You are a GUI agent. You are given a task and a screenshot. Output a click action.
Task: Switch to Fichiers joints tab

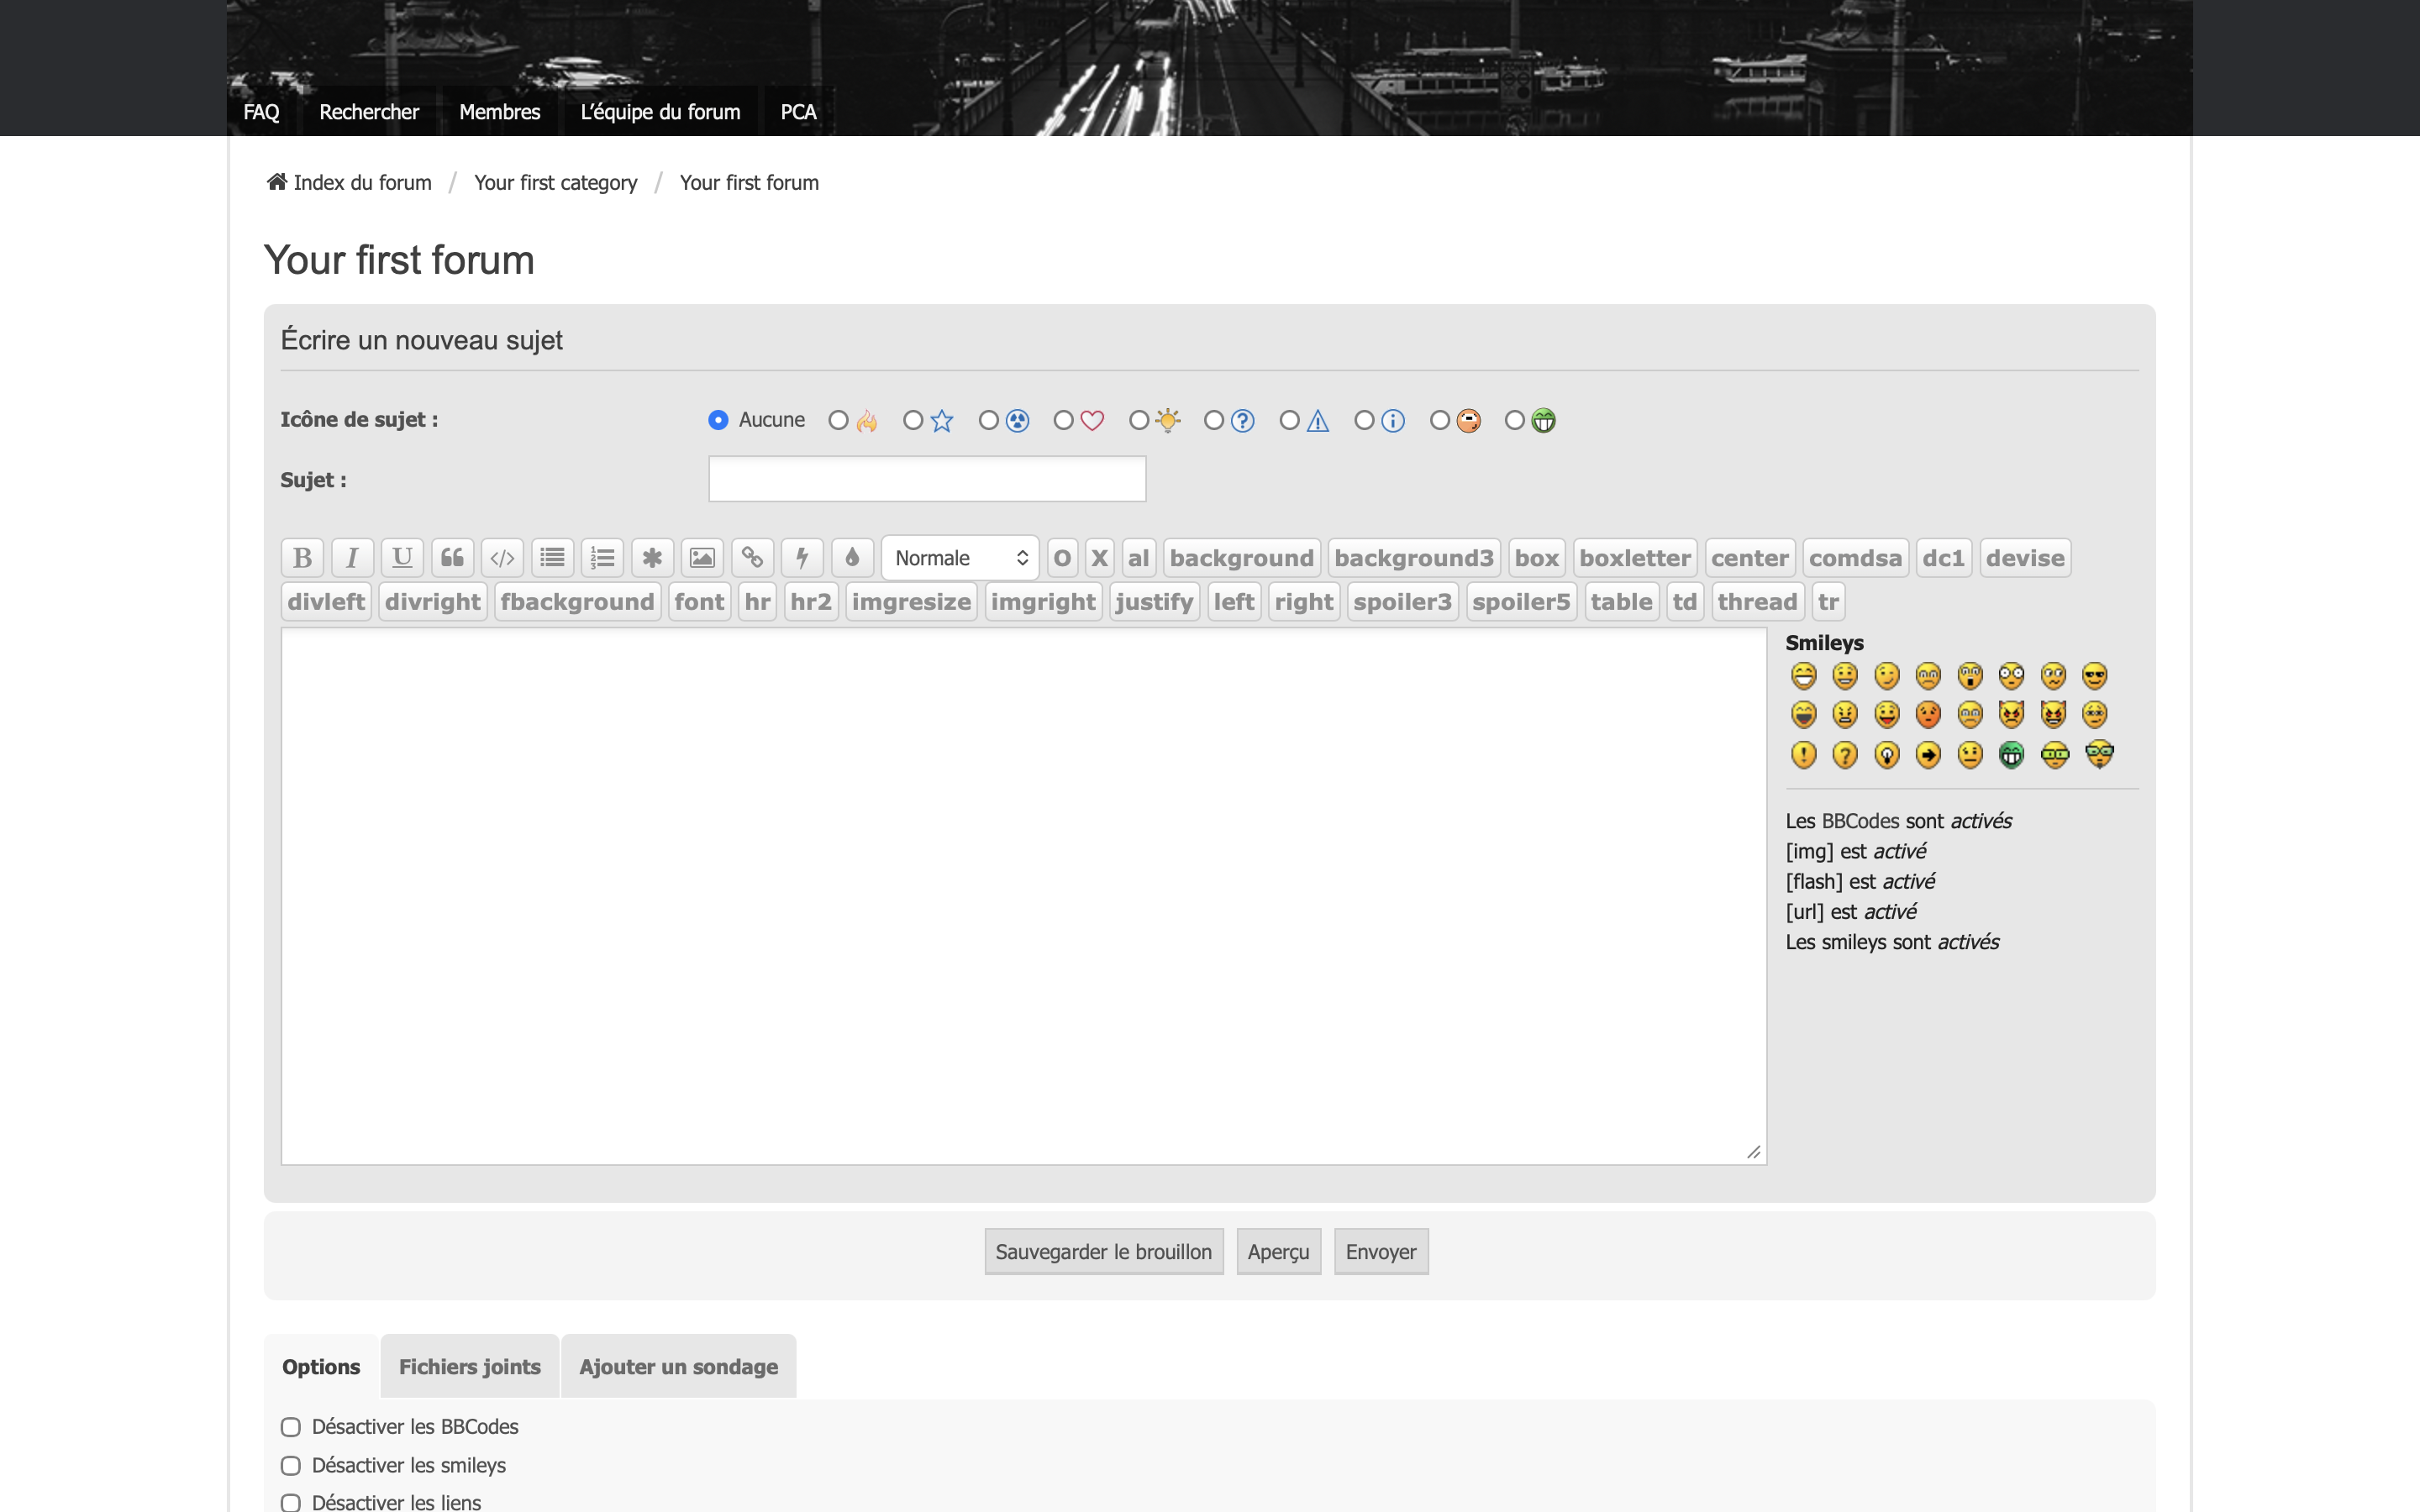pyautogui.click(x=469, y=1366)
